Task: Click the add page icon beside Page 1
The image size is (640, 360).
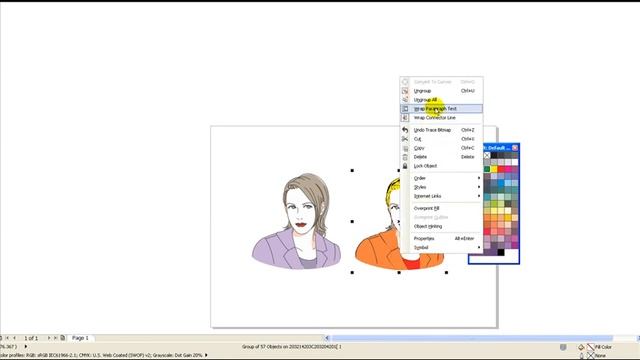Action: [x=62, y=338]
